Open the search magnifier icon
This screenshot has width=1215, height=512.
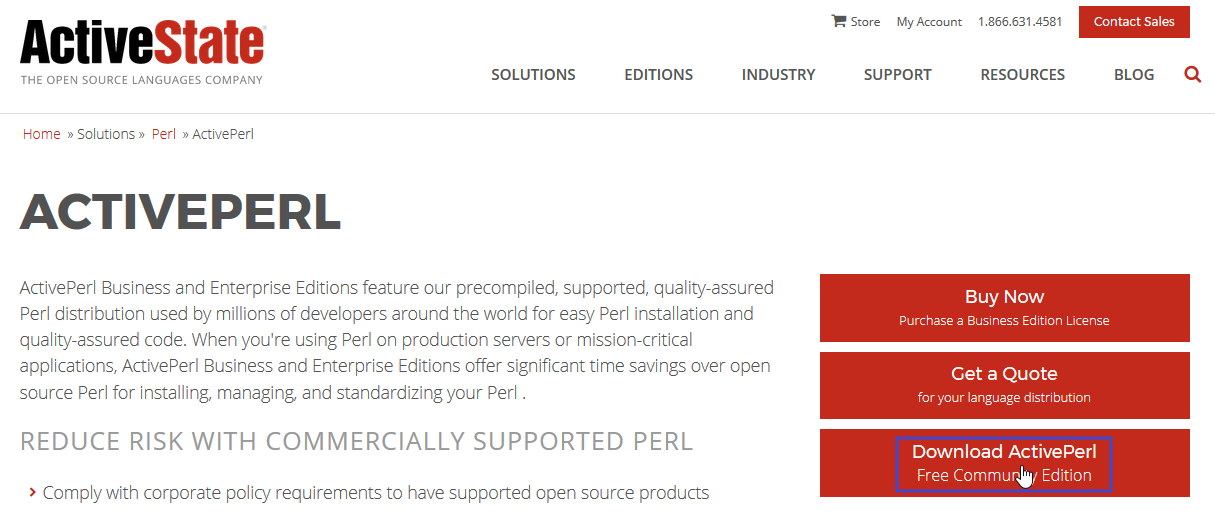(x=1192, y=74)
